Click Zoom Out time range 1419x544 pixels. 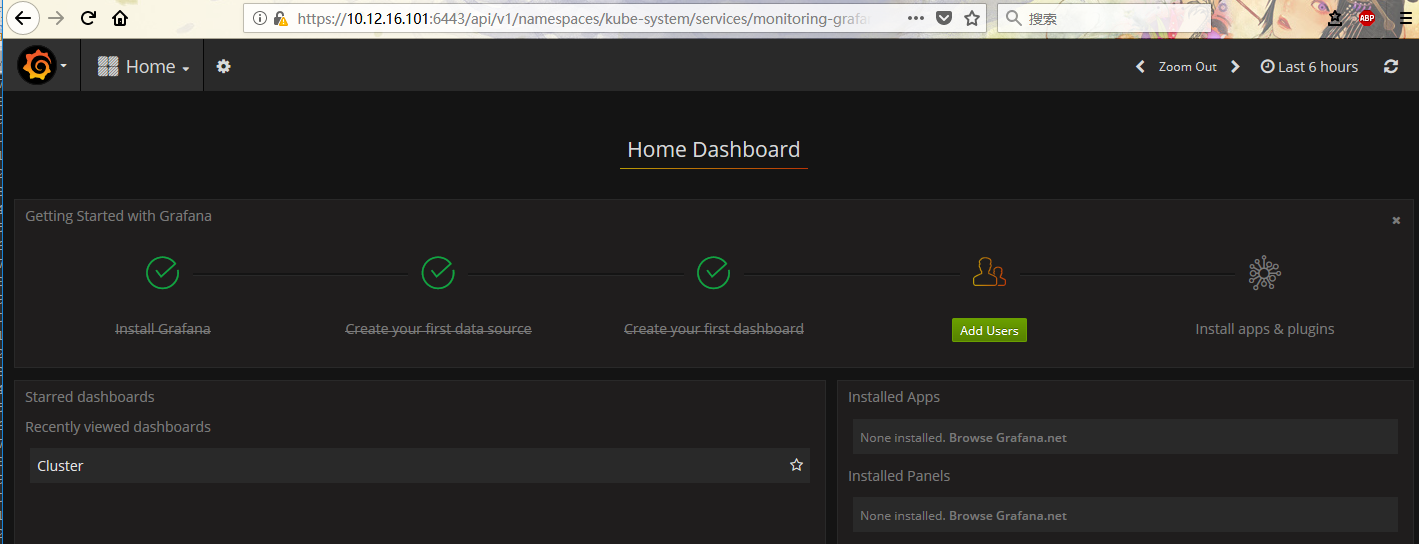[x=1187, y=67]
